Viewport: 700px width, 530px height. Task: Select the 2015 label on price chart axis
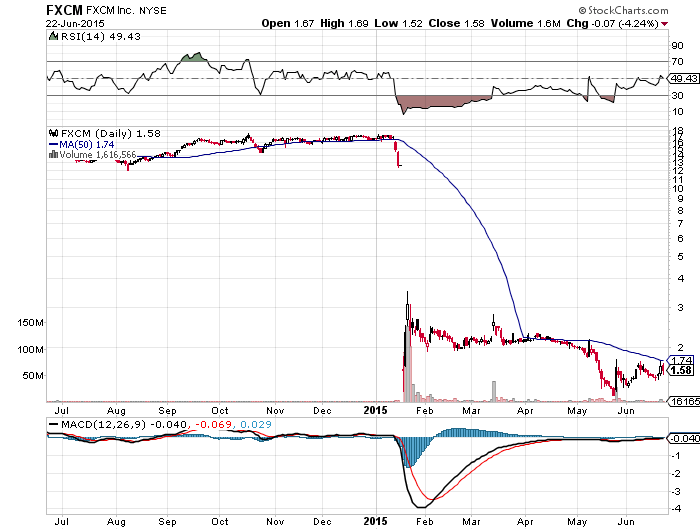[x=376, y=410]
